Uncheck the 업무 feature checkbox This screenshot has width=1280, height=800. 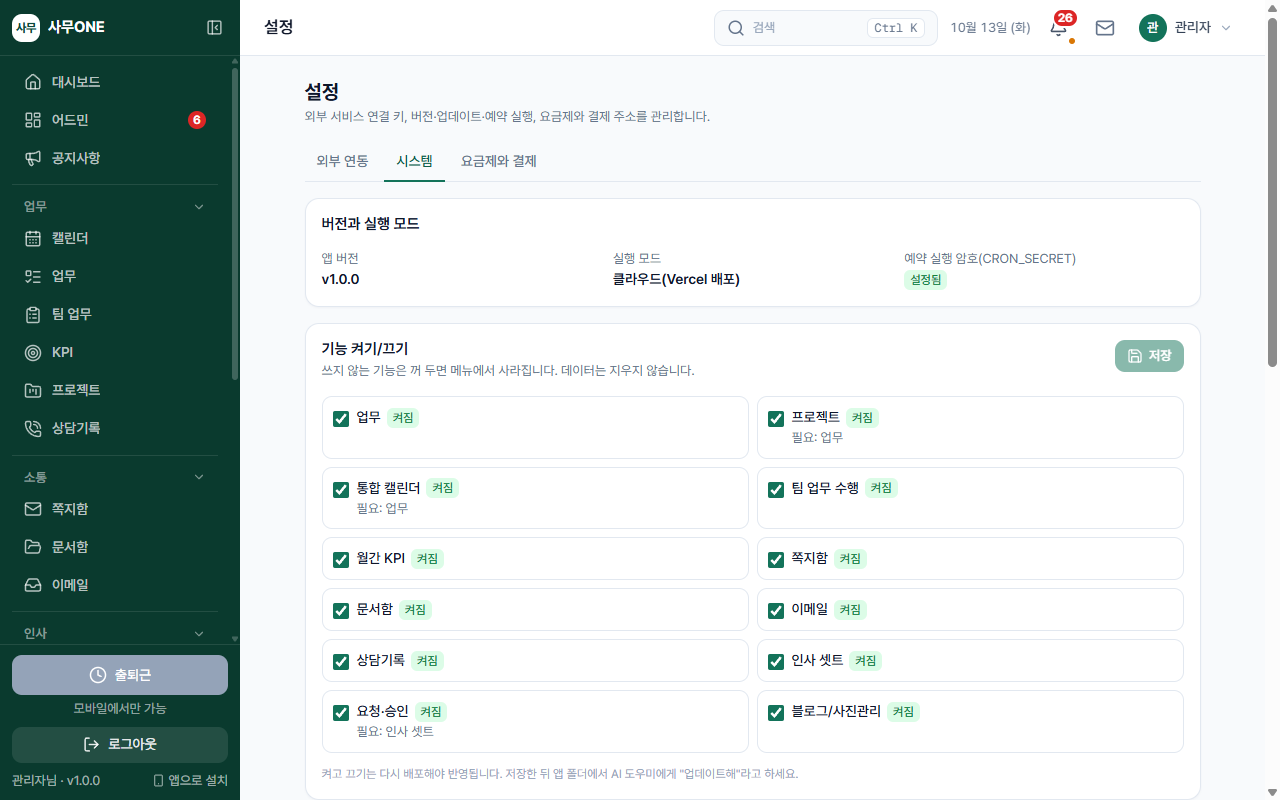(341, 418)
